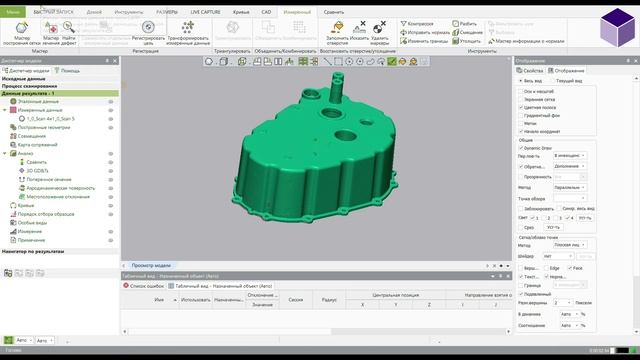Image resolution: width=640 pixels, height=360 pixels.
Task: Open the Шейдер dropdown
Action: point(558,256)
